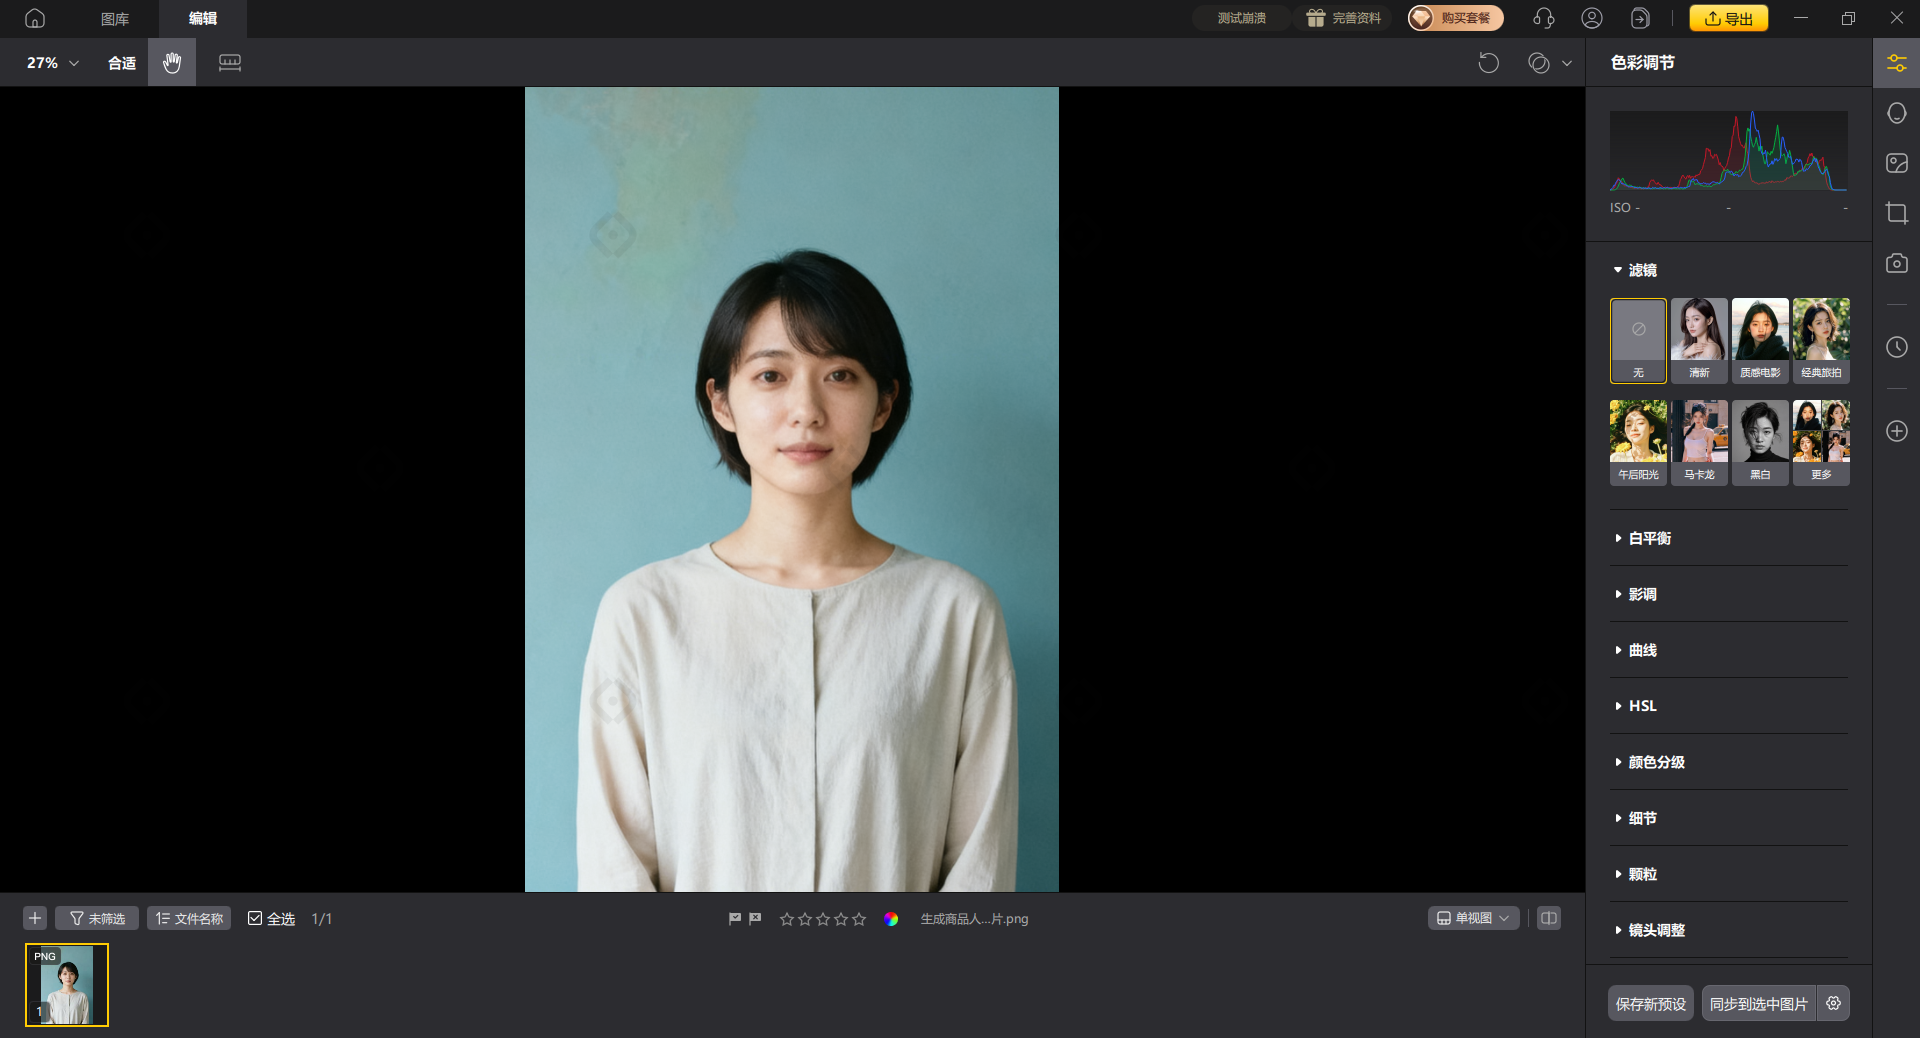This screenshot has width=1920, height=1038.
Task: Click the 导出 export button
Action: coord(1728,18)
